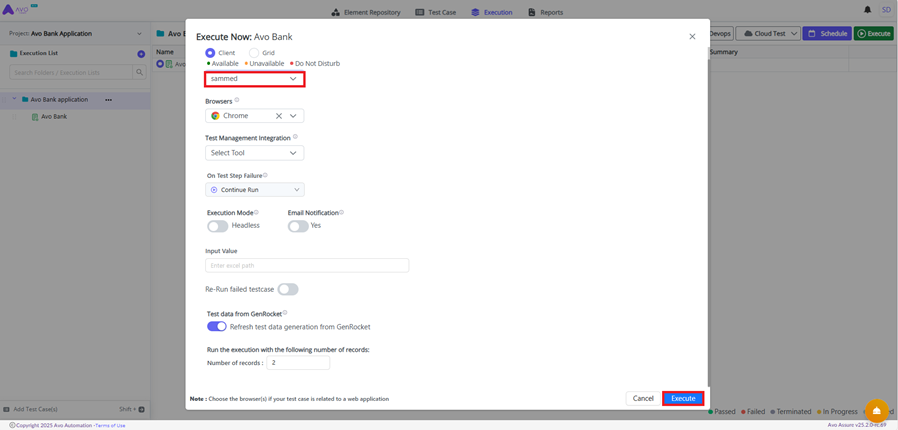Switch to Reports tab
898x430 pixels.
tap(546, 12)
